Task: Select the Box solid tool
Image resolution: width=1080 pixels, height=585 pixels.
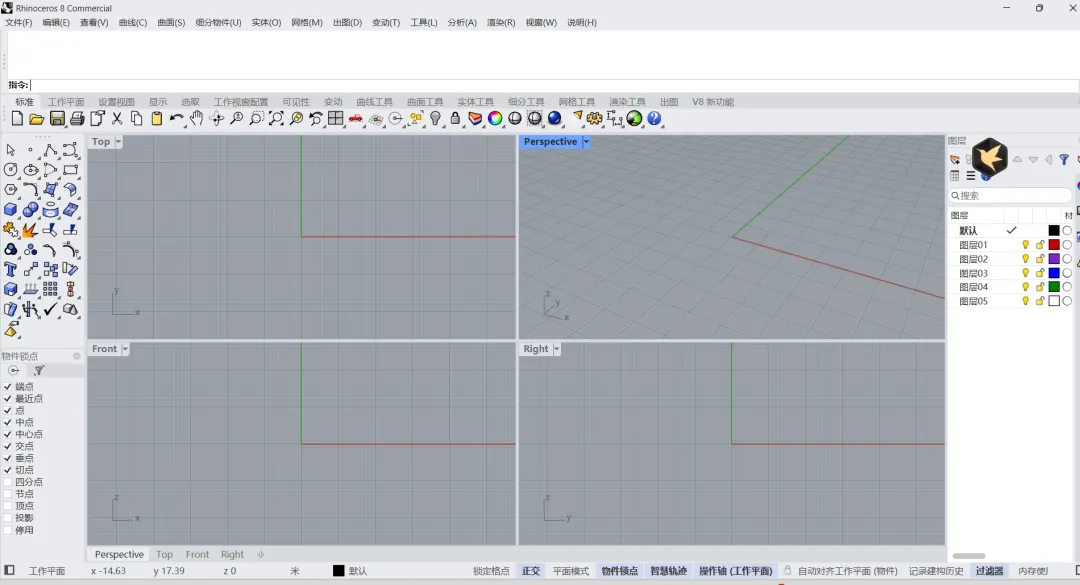Action: (x=10, y=209)
